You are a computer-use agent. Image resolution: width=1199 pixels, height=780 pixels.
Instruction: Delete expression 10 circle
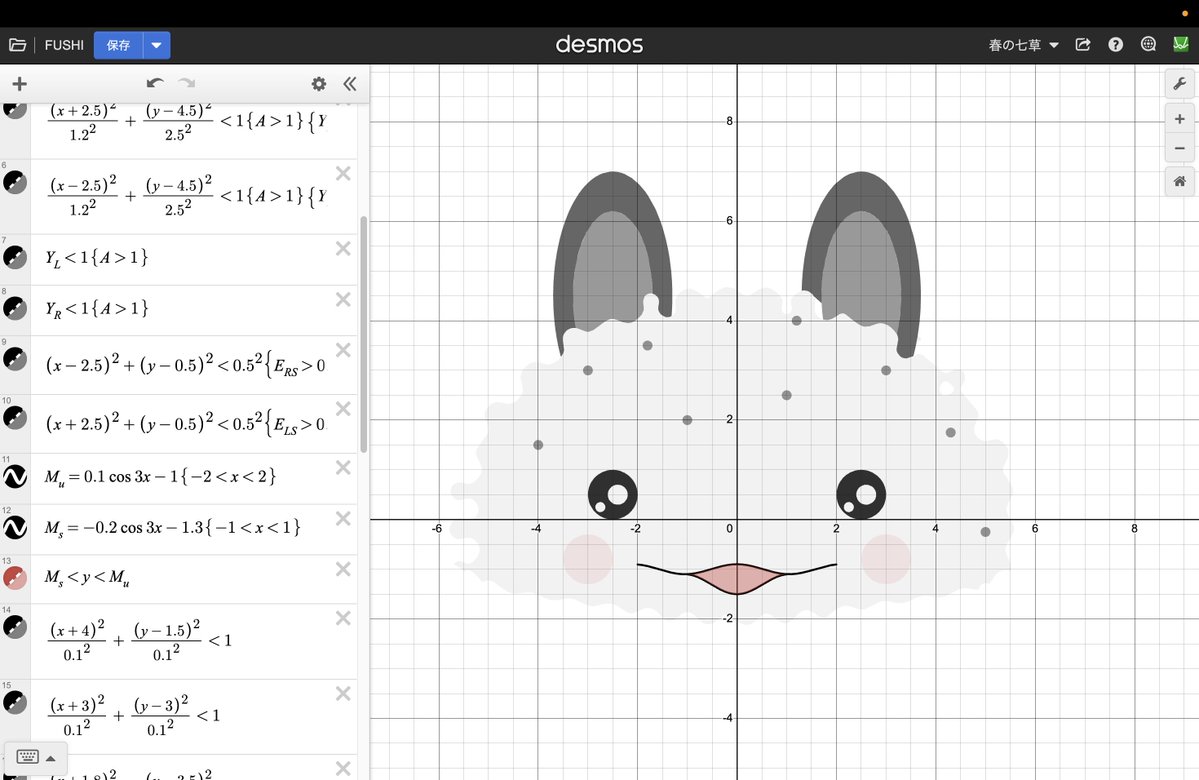pyautogui.click(x=343, y=409)
